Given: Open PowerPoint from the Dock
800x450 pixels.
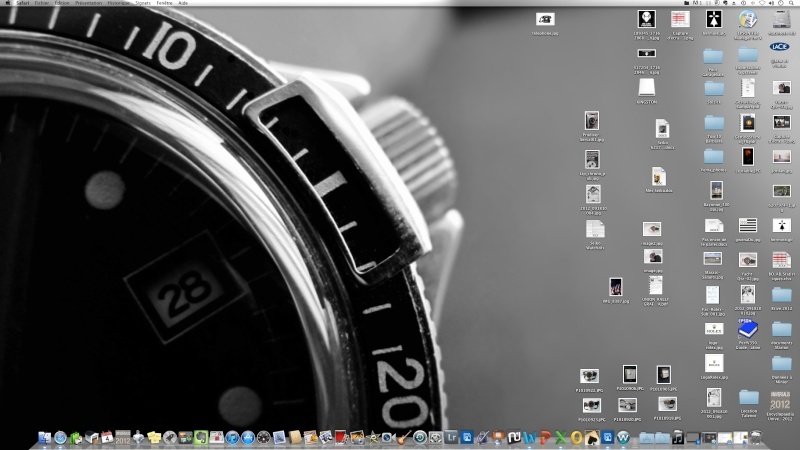Looking at the screenshot, I should click(x=545, y=437).
